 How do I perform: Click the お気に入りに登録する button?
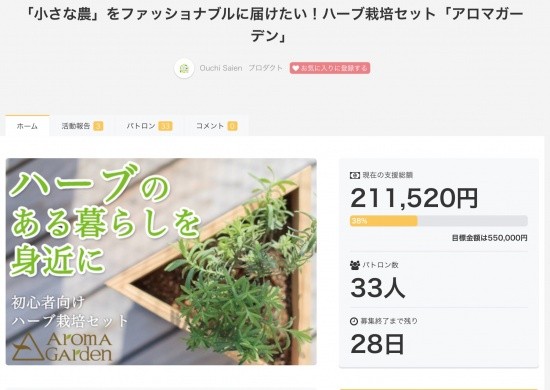click(330, 68)
